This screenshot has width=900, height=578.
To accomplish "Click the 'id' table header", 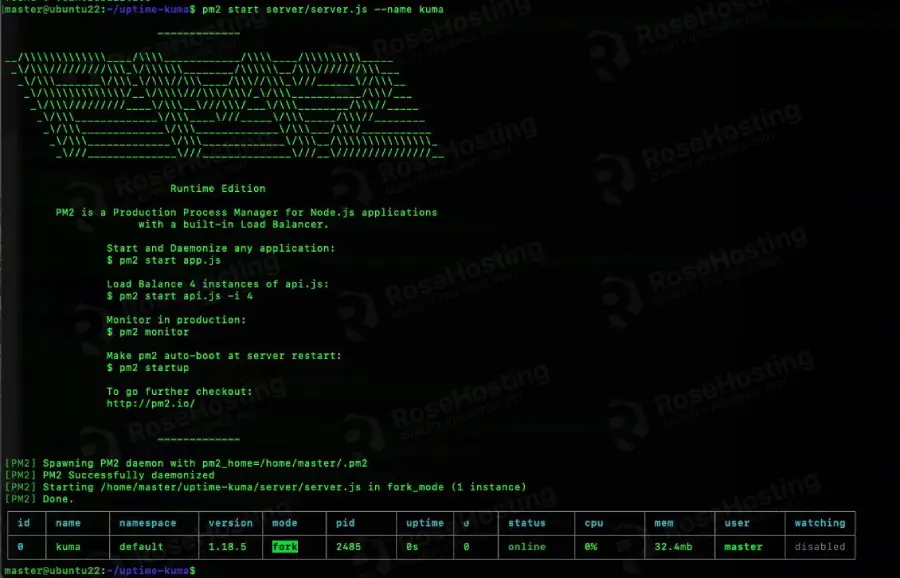I will [x=24, y=523].
